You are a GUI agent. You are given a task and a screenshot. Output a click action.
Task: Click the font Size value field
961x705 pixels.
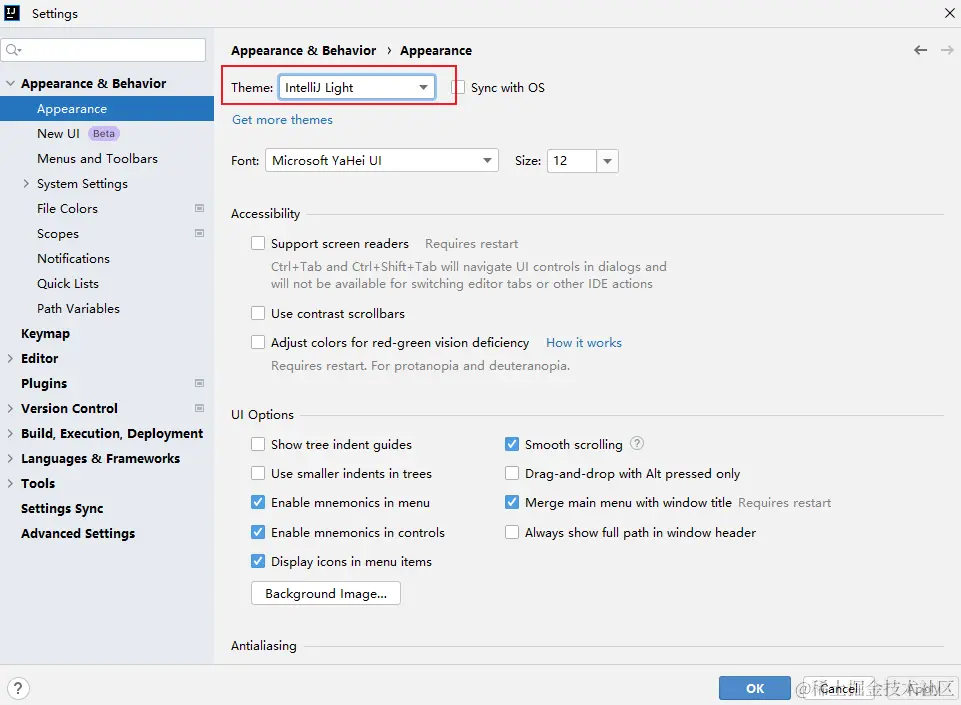coord(572,161)
